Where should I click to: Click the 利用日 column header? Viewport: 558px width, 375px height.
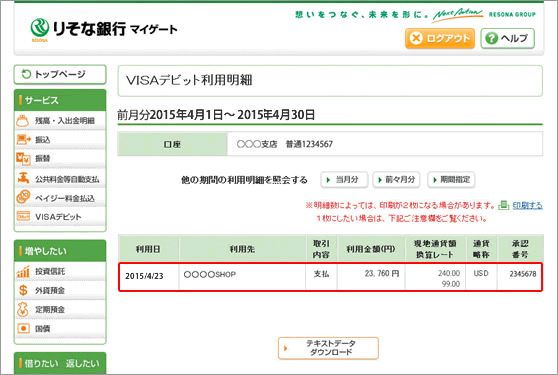[x=148, y=249]
